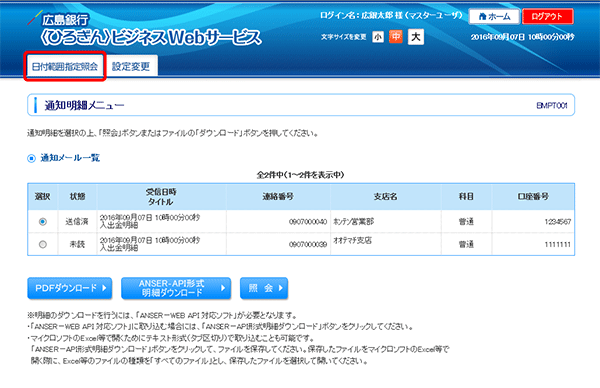
Task: Click the 通知明細メニュー heading
Action: pos(84,105)
